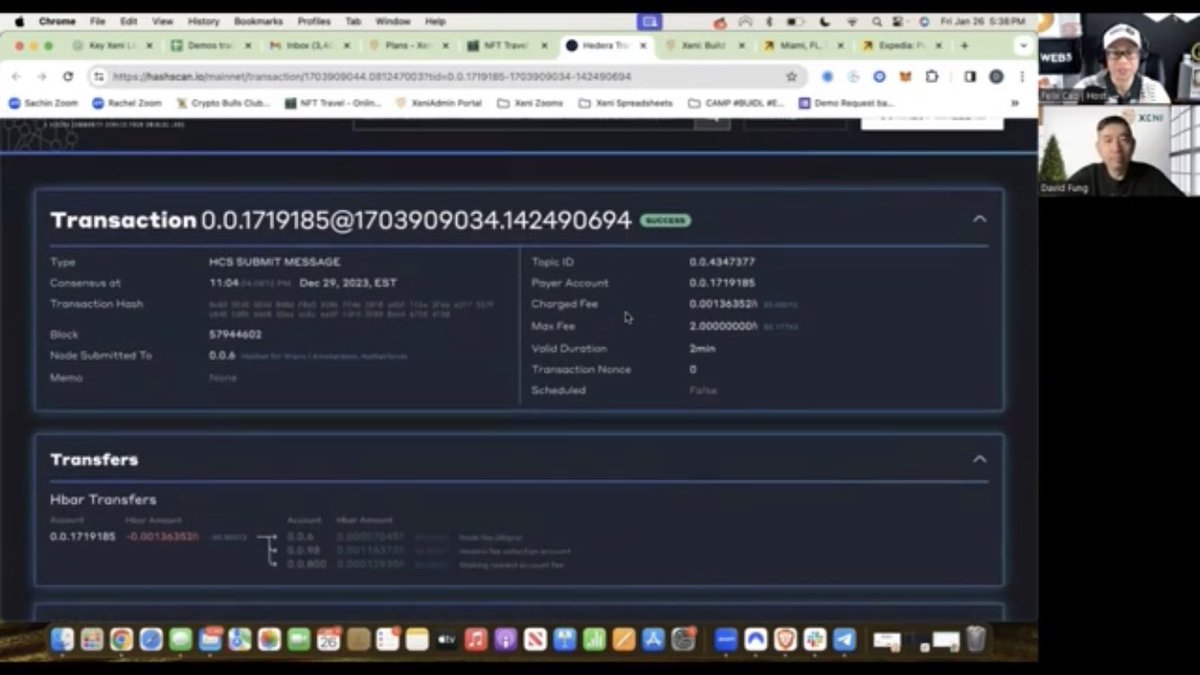Open Calendar from the Dock

(x=328, y=639)
